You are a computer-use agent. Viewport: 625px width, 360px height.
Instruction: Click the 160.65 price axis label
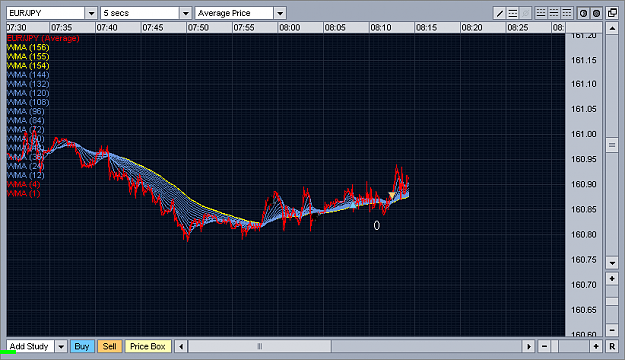click(584, 310)
